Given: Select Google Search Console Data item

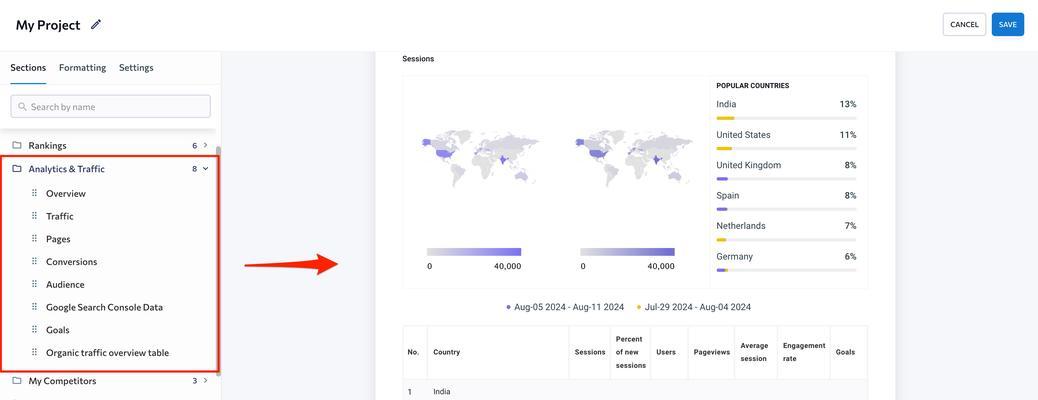Looking at the screenshot, I should [104, 307].
